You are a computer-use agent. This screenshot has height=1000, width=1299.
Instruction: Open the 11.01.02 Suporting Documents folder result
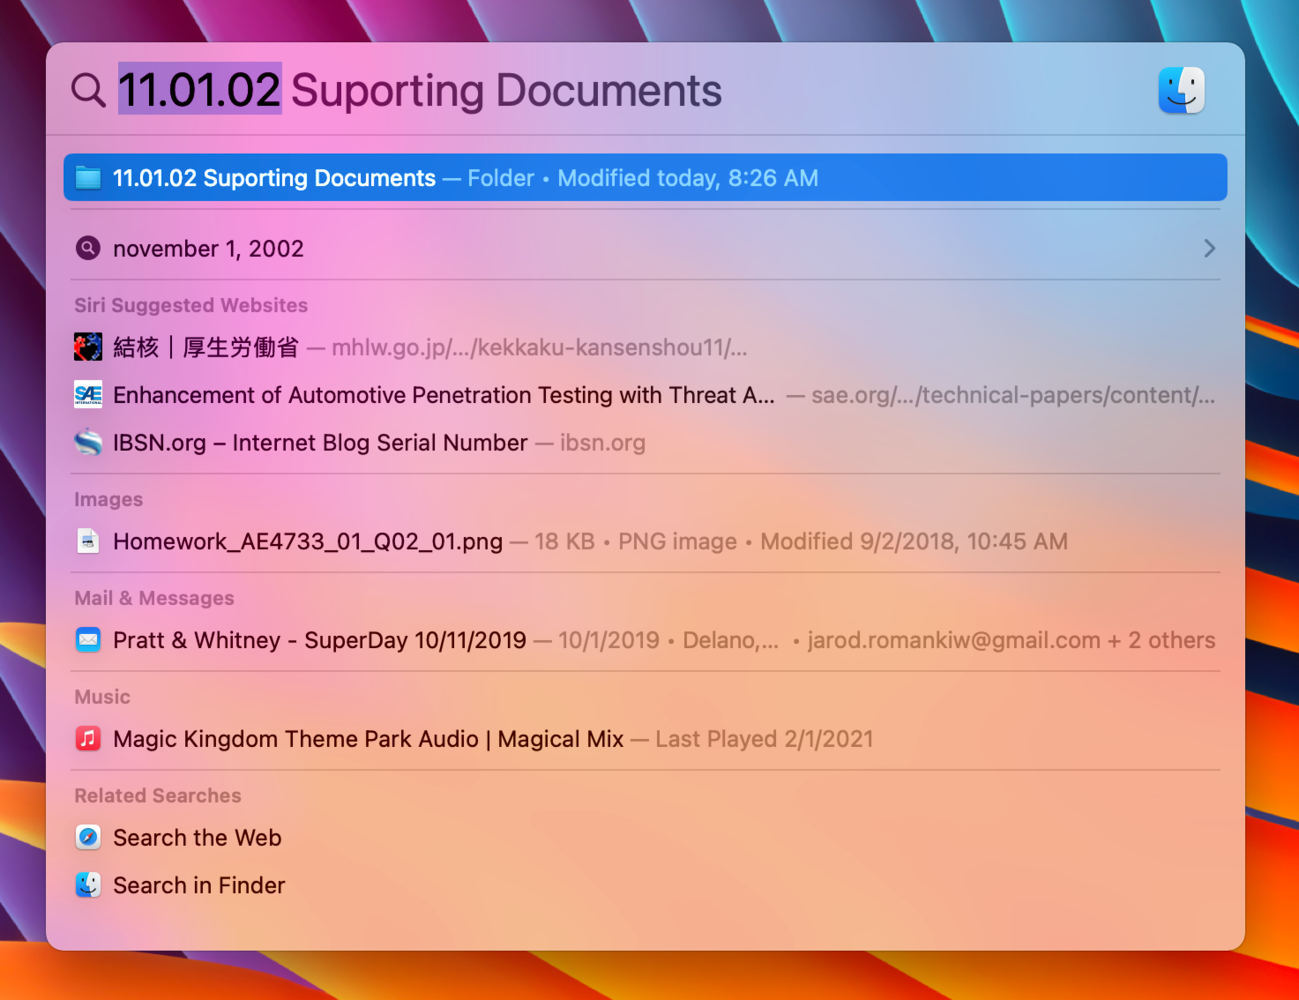(645, 178)
